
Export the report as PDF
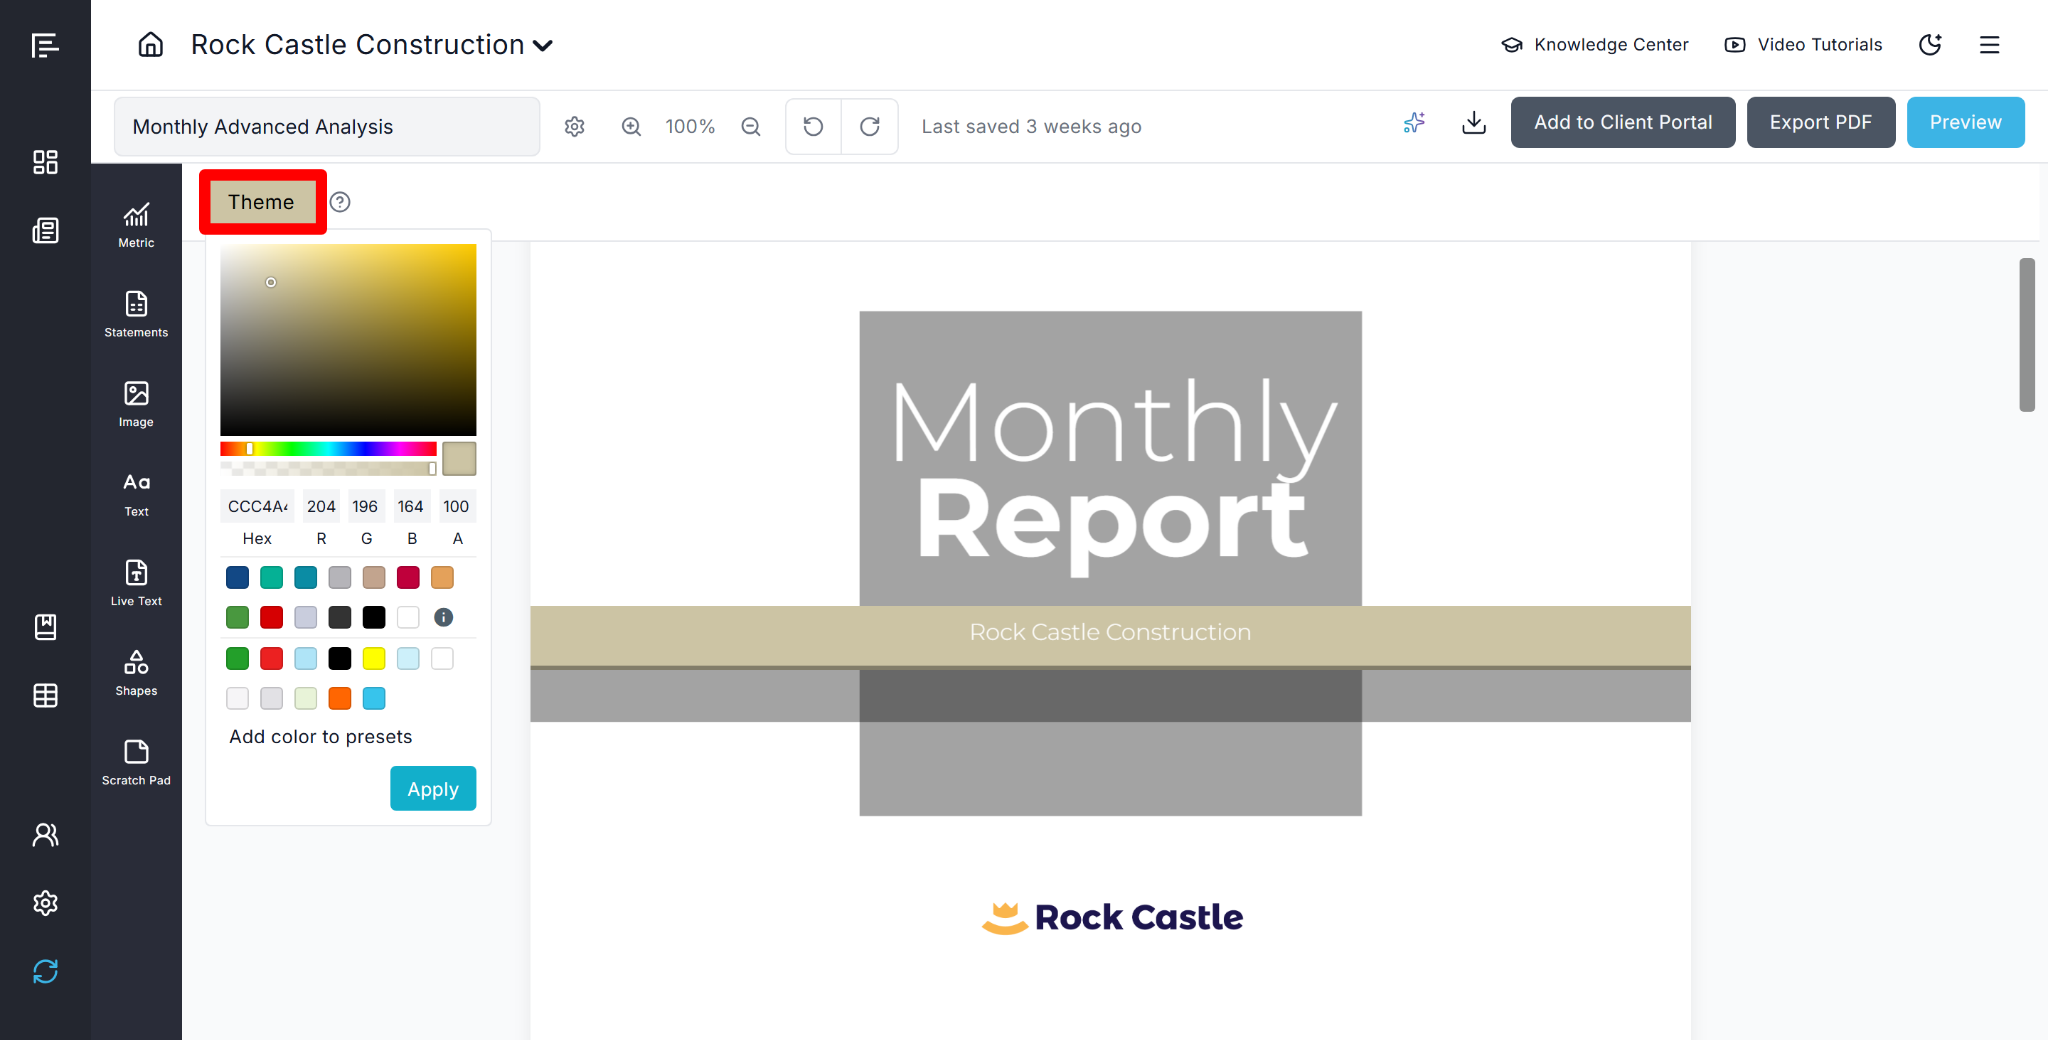click(1821, 123)
